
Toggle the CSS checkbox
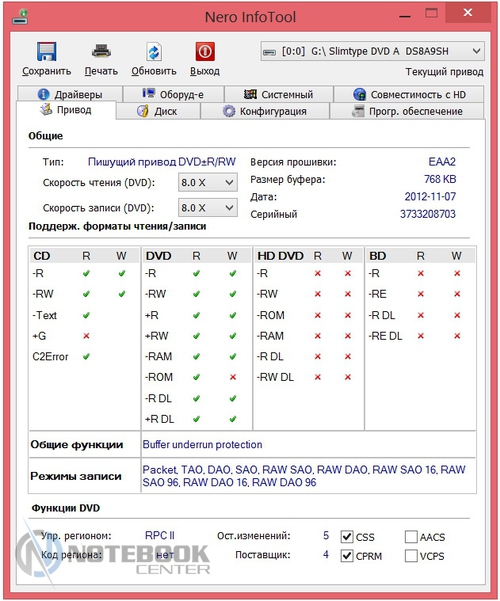point(347,537)
